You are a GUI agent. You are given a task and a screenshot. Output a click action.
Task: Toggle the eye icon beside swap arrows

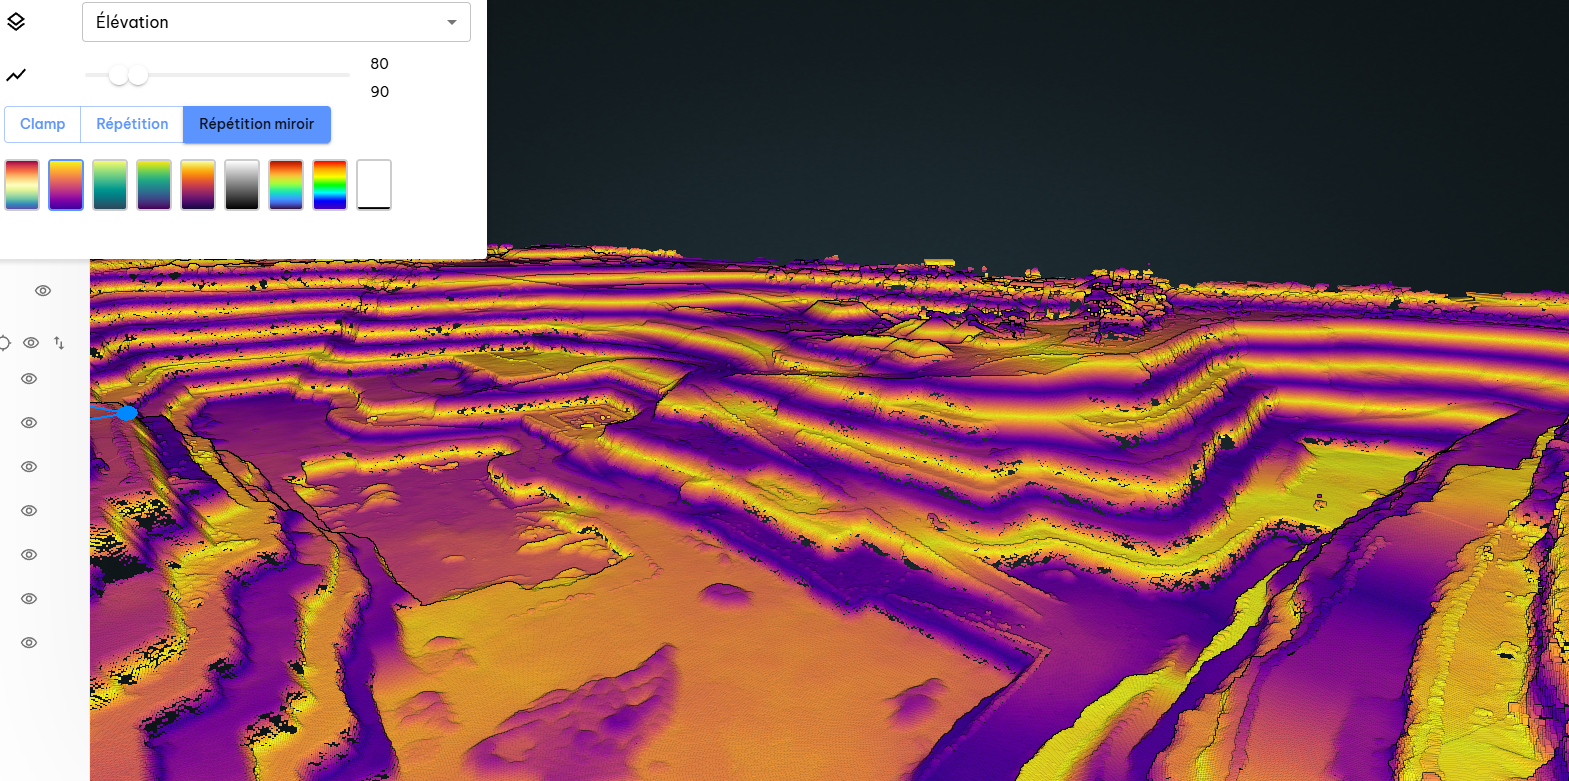pyautogui.click(x=31, y=343)
